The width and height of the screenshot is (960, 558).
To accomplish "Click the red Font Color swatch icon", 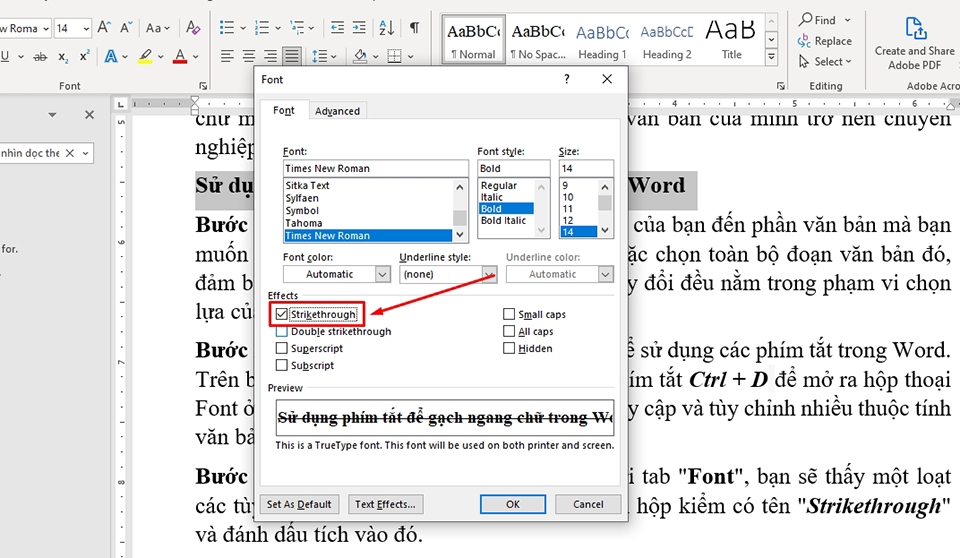I will coord(180,57).
